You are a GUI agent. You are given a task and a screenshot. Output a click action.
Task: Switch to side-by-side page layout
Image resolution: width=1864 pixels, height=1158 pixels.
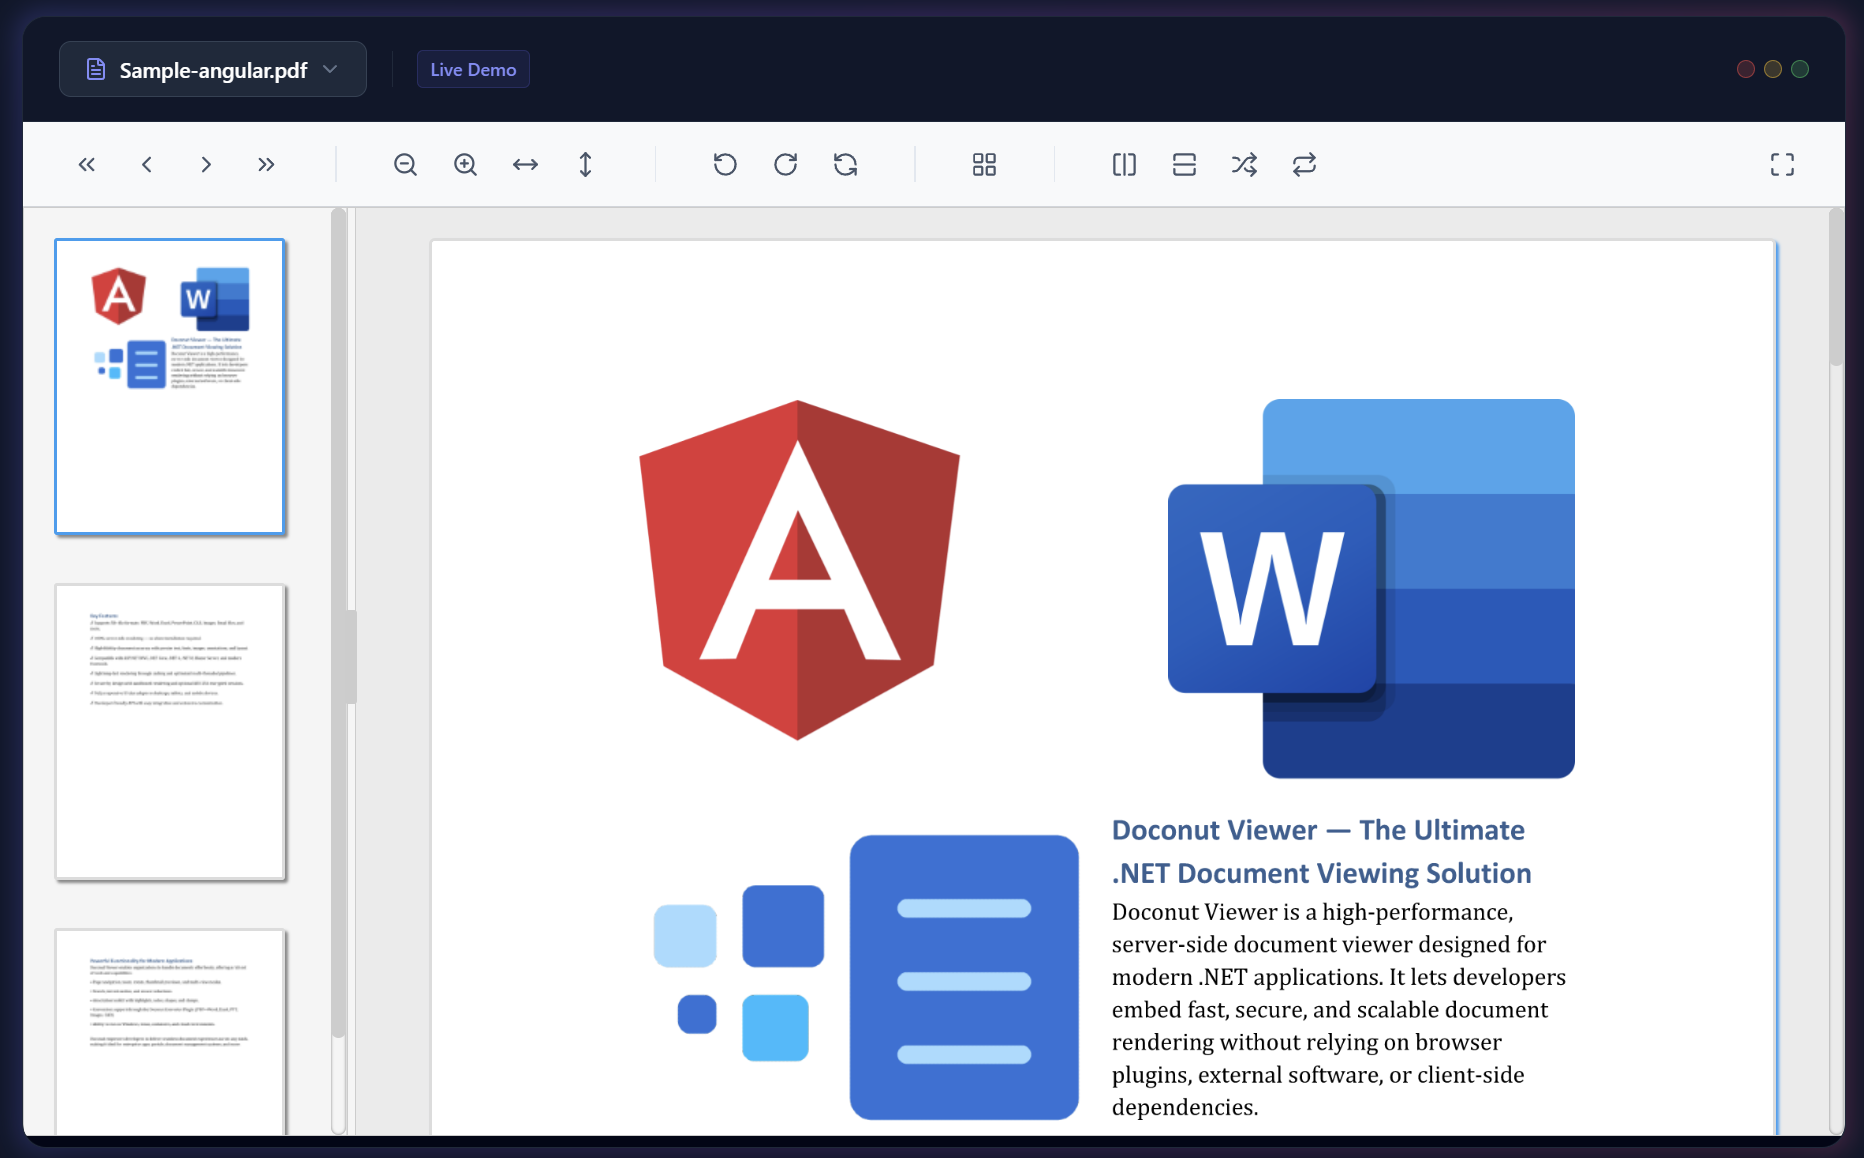pos(1124,164)
